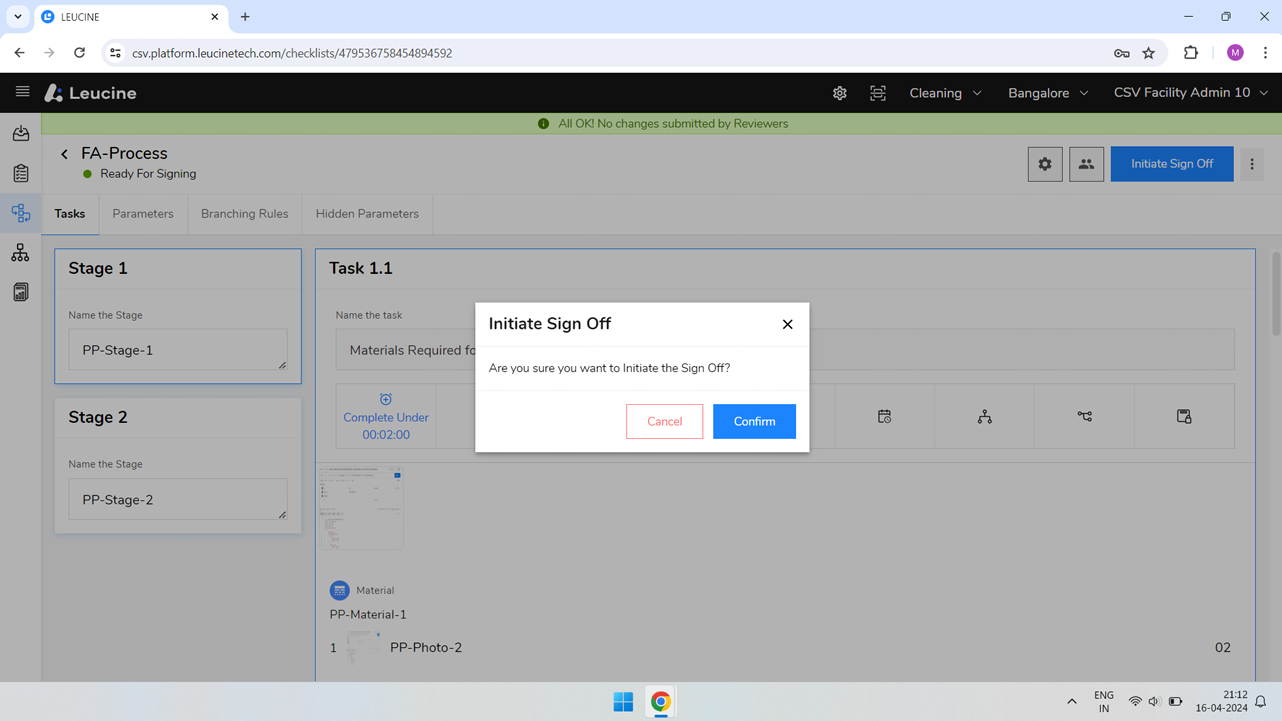
Task: Click the task dependency connector icon
Action: 1084,416
